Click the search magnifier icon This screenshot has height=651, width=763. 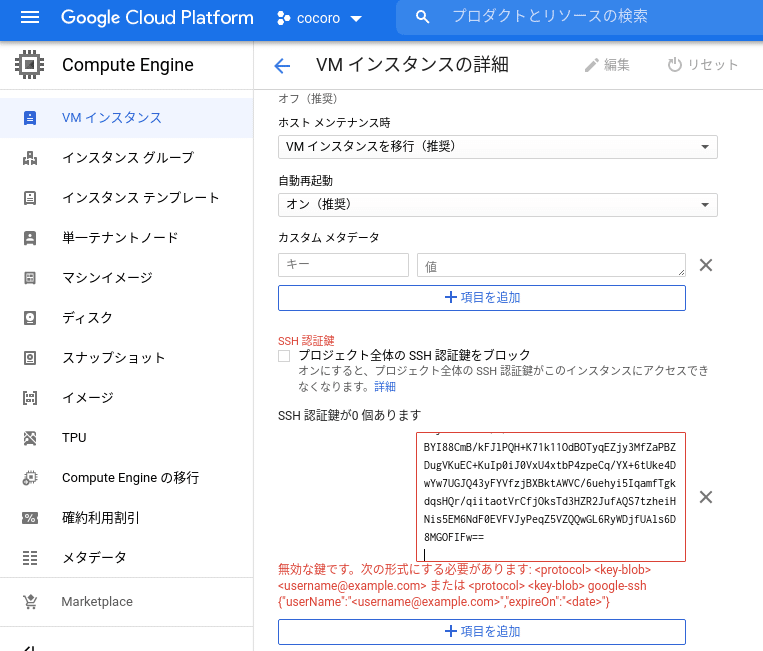tap(423, 17)
